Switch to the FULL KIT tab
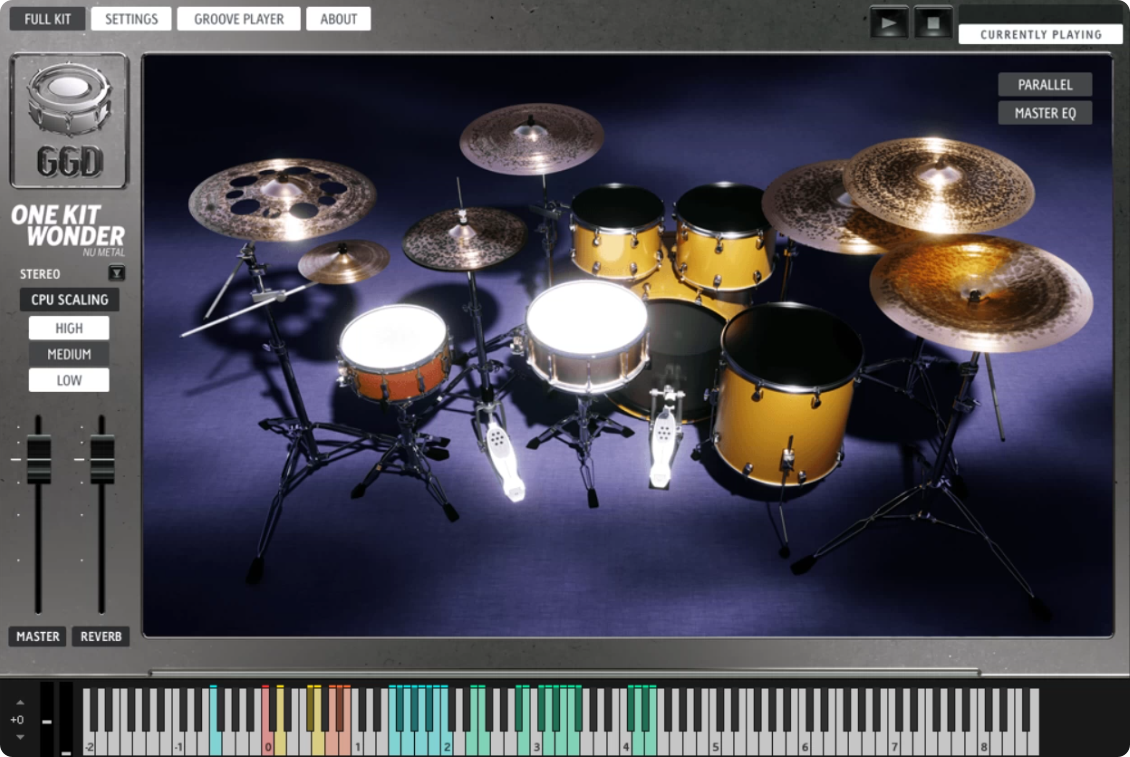This screenshot has width=1130, height=757. click(48, 19)
